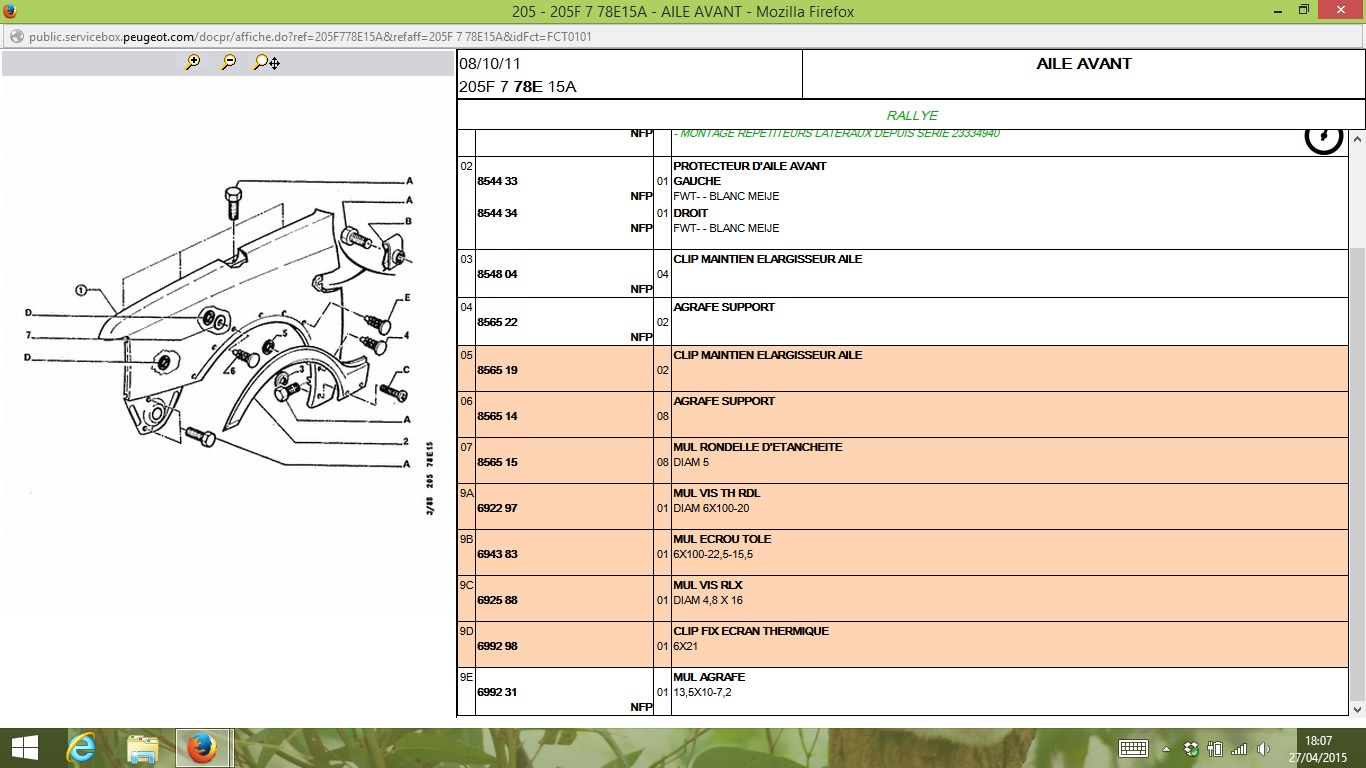The height and width of the screenshot is (768, 1366).
Task: Show hidden system tray icons
Action: pyautogui.click(x=1166, y=749)
